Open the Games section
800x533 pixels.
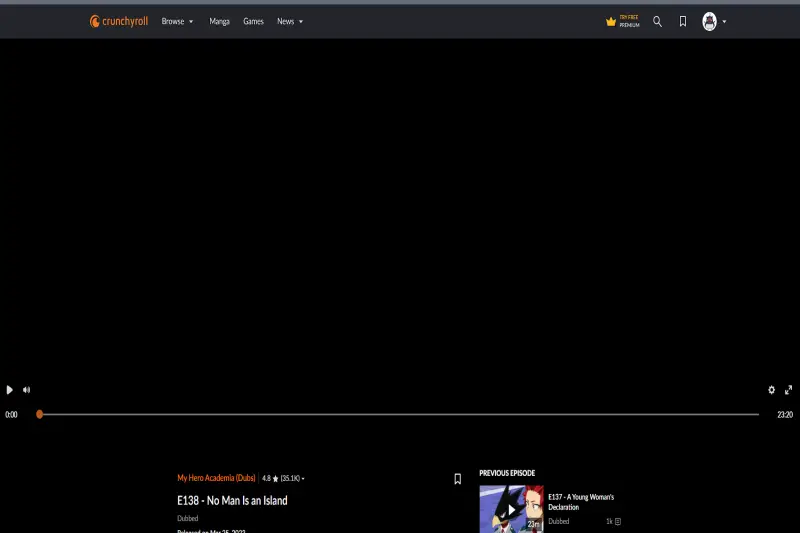253,21
